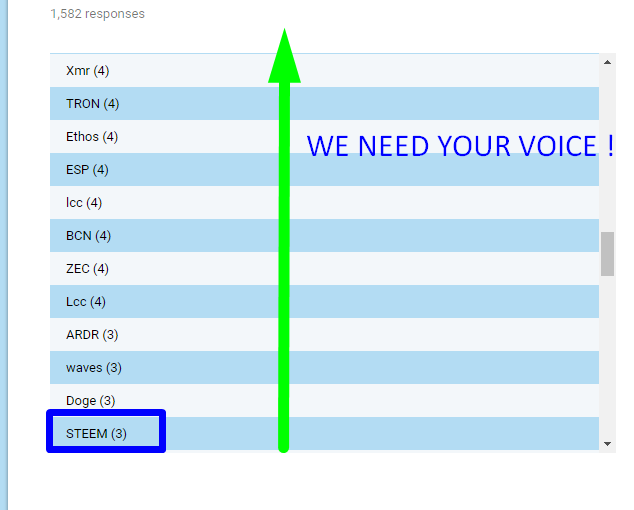Select the "lcc (4)" lowercase response row
634x510 pixels.
(x=324, y=203)
